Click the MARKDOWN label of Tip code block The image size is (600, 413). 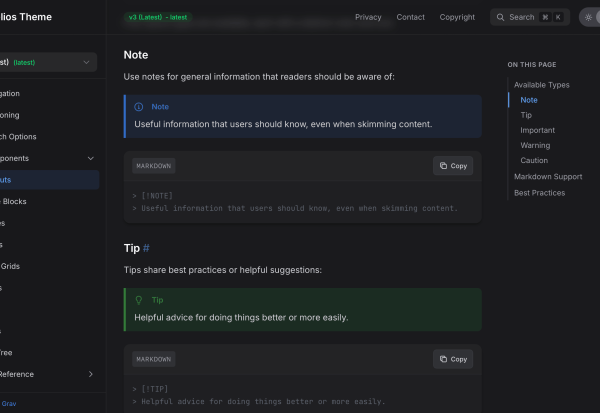point(154,359)
